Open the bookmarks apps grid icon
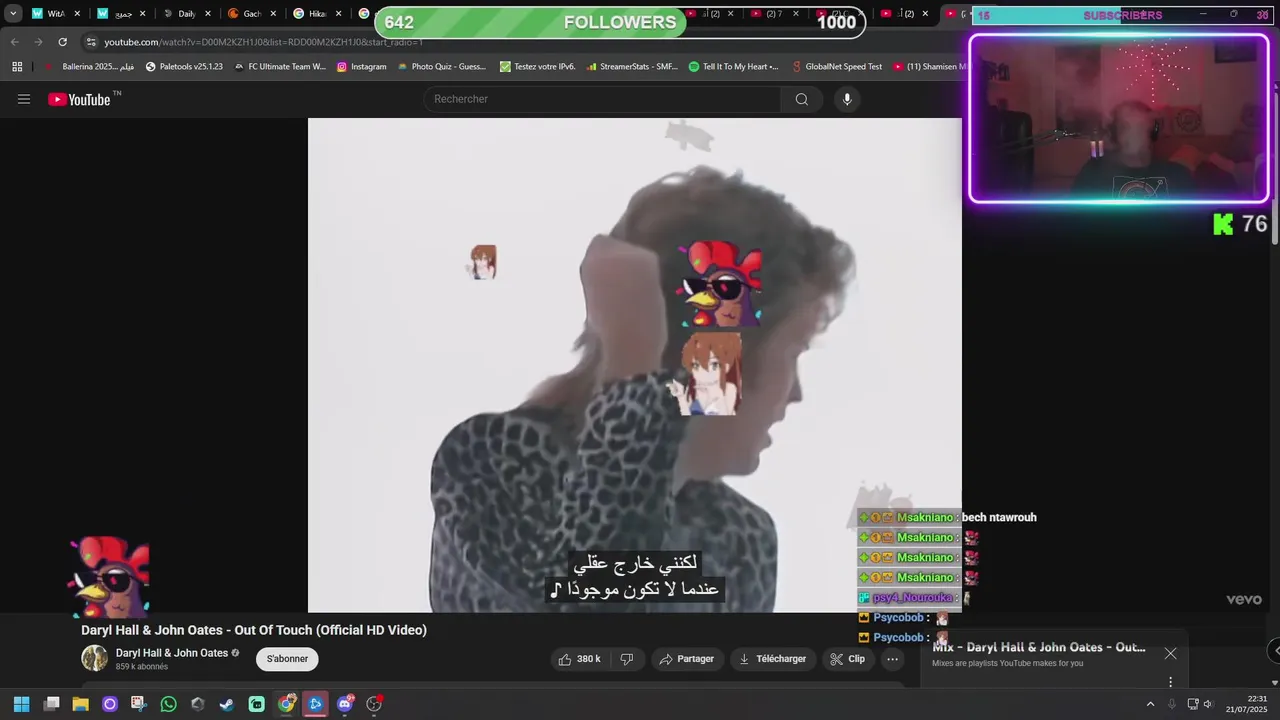This screenshot has height=720, width=1280. pos(17,67)
